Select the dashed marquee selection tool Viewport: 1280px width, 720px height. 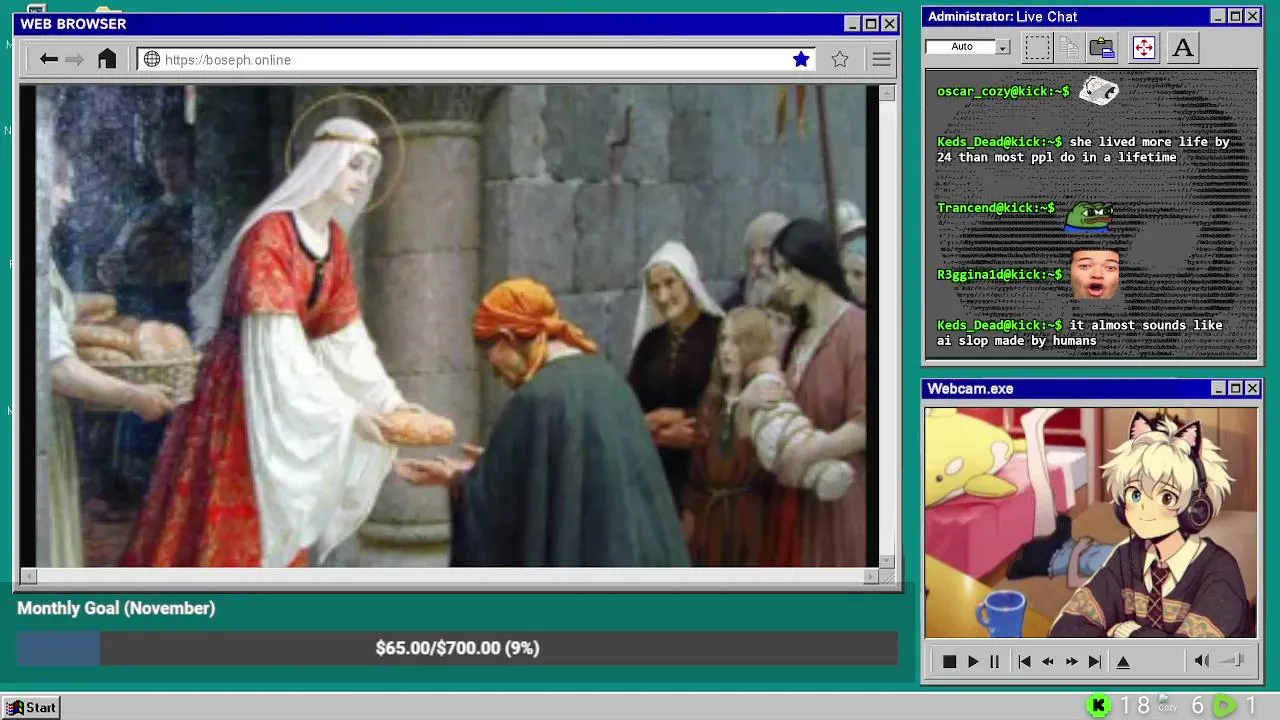tap(1037, 47)
